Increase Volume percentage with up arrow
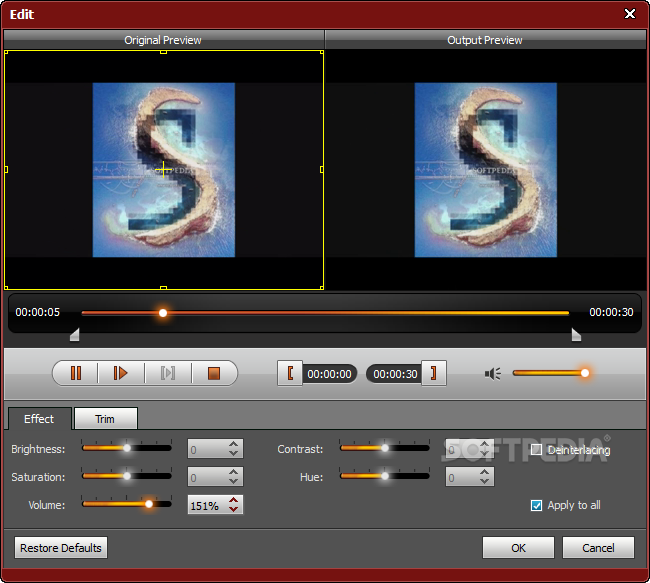Viewport: 650px width, 583px height. [x=233, y=500]
